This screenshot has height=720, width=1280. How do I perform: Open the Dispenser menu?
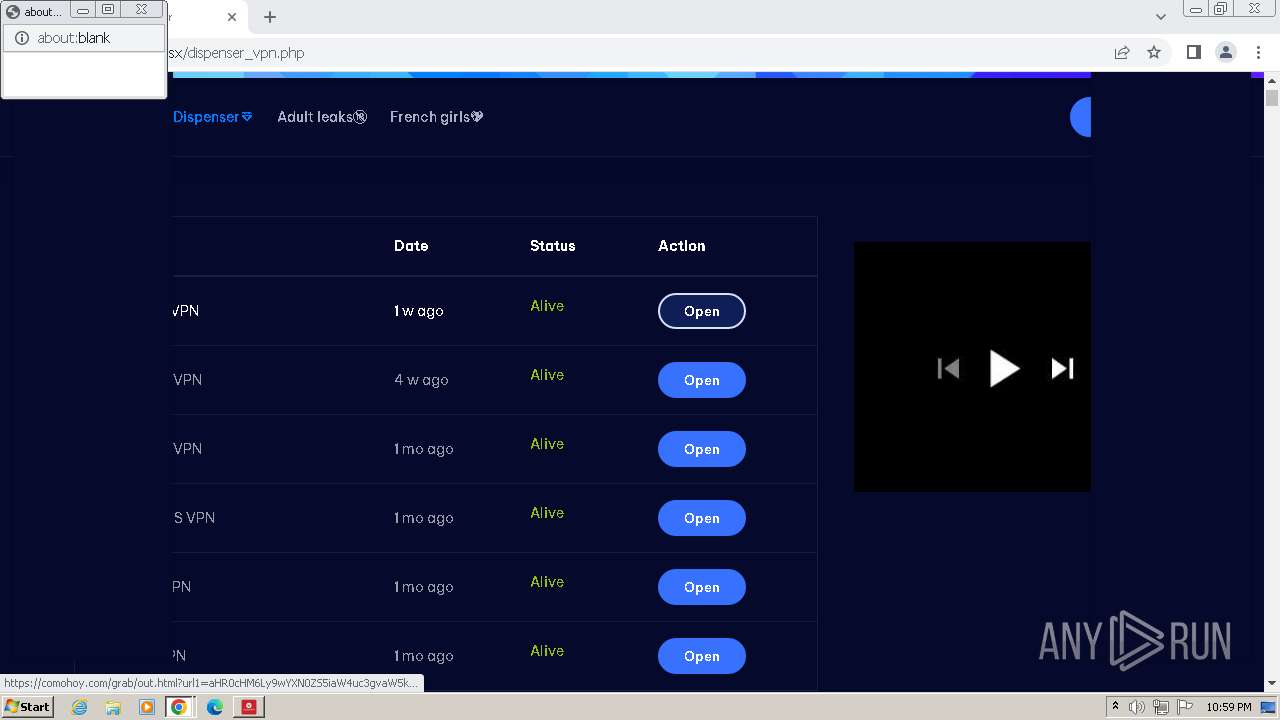212,117
